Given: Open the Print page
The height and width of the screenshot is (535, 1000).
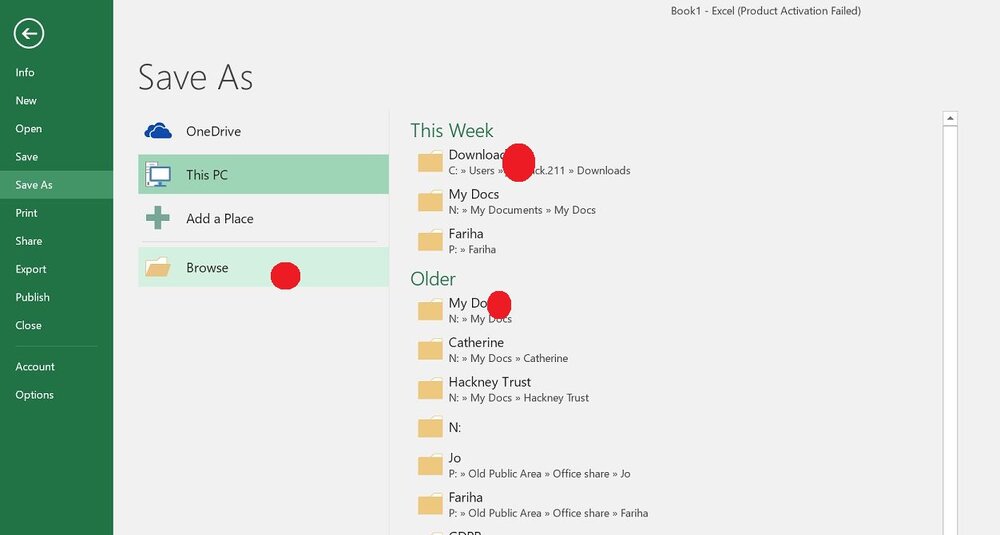Looking at the screenshot, I should coord(56,213).
